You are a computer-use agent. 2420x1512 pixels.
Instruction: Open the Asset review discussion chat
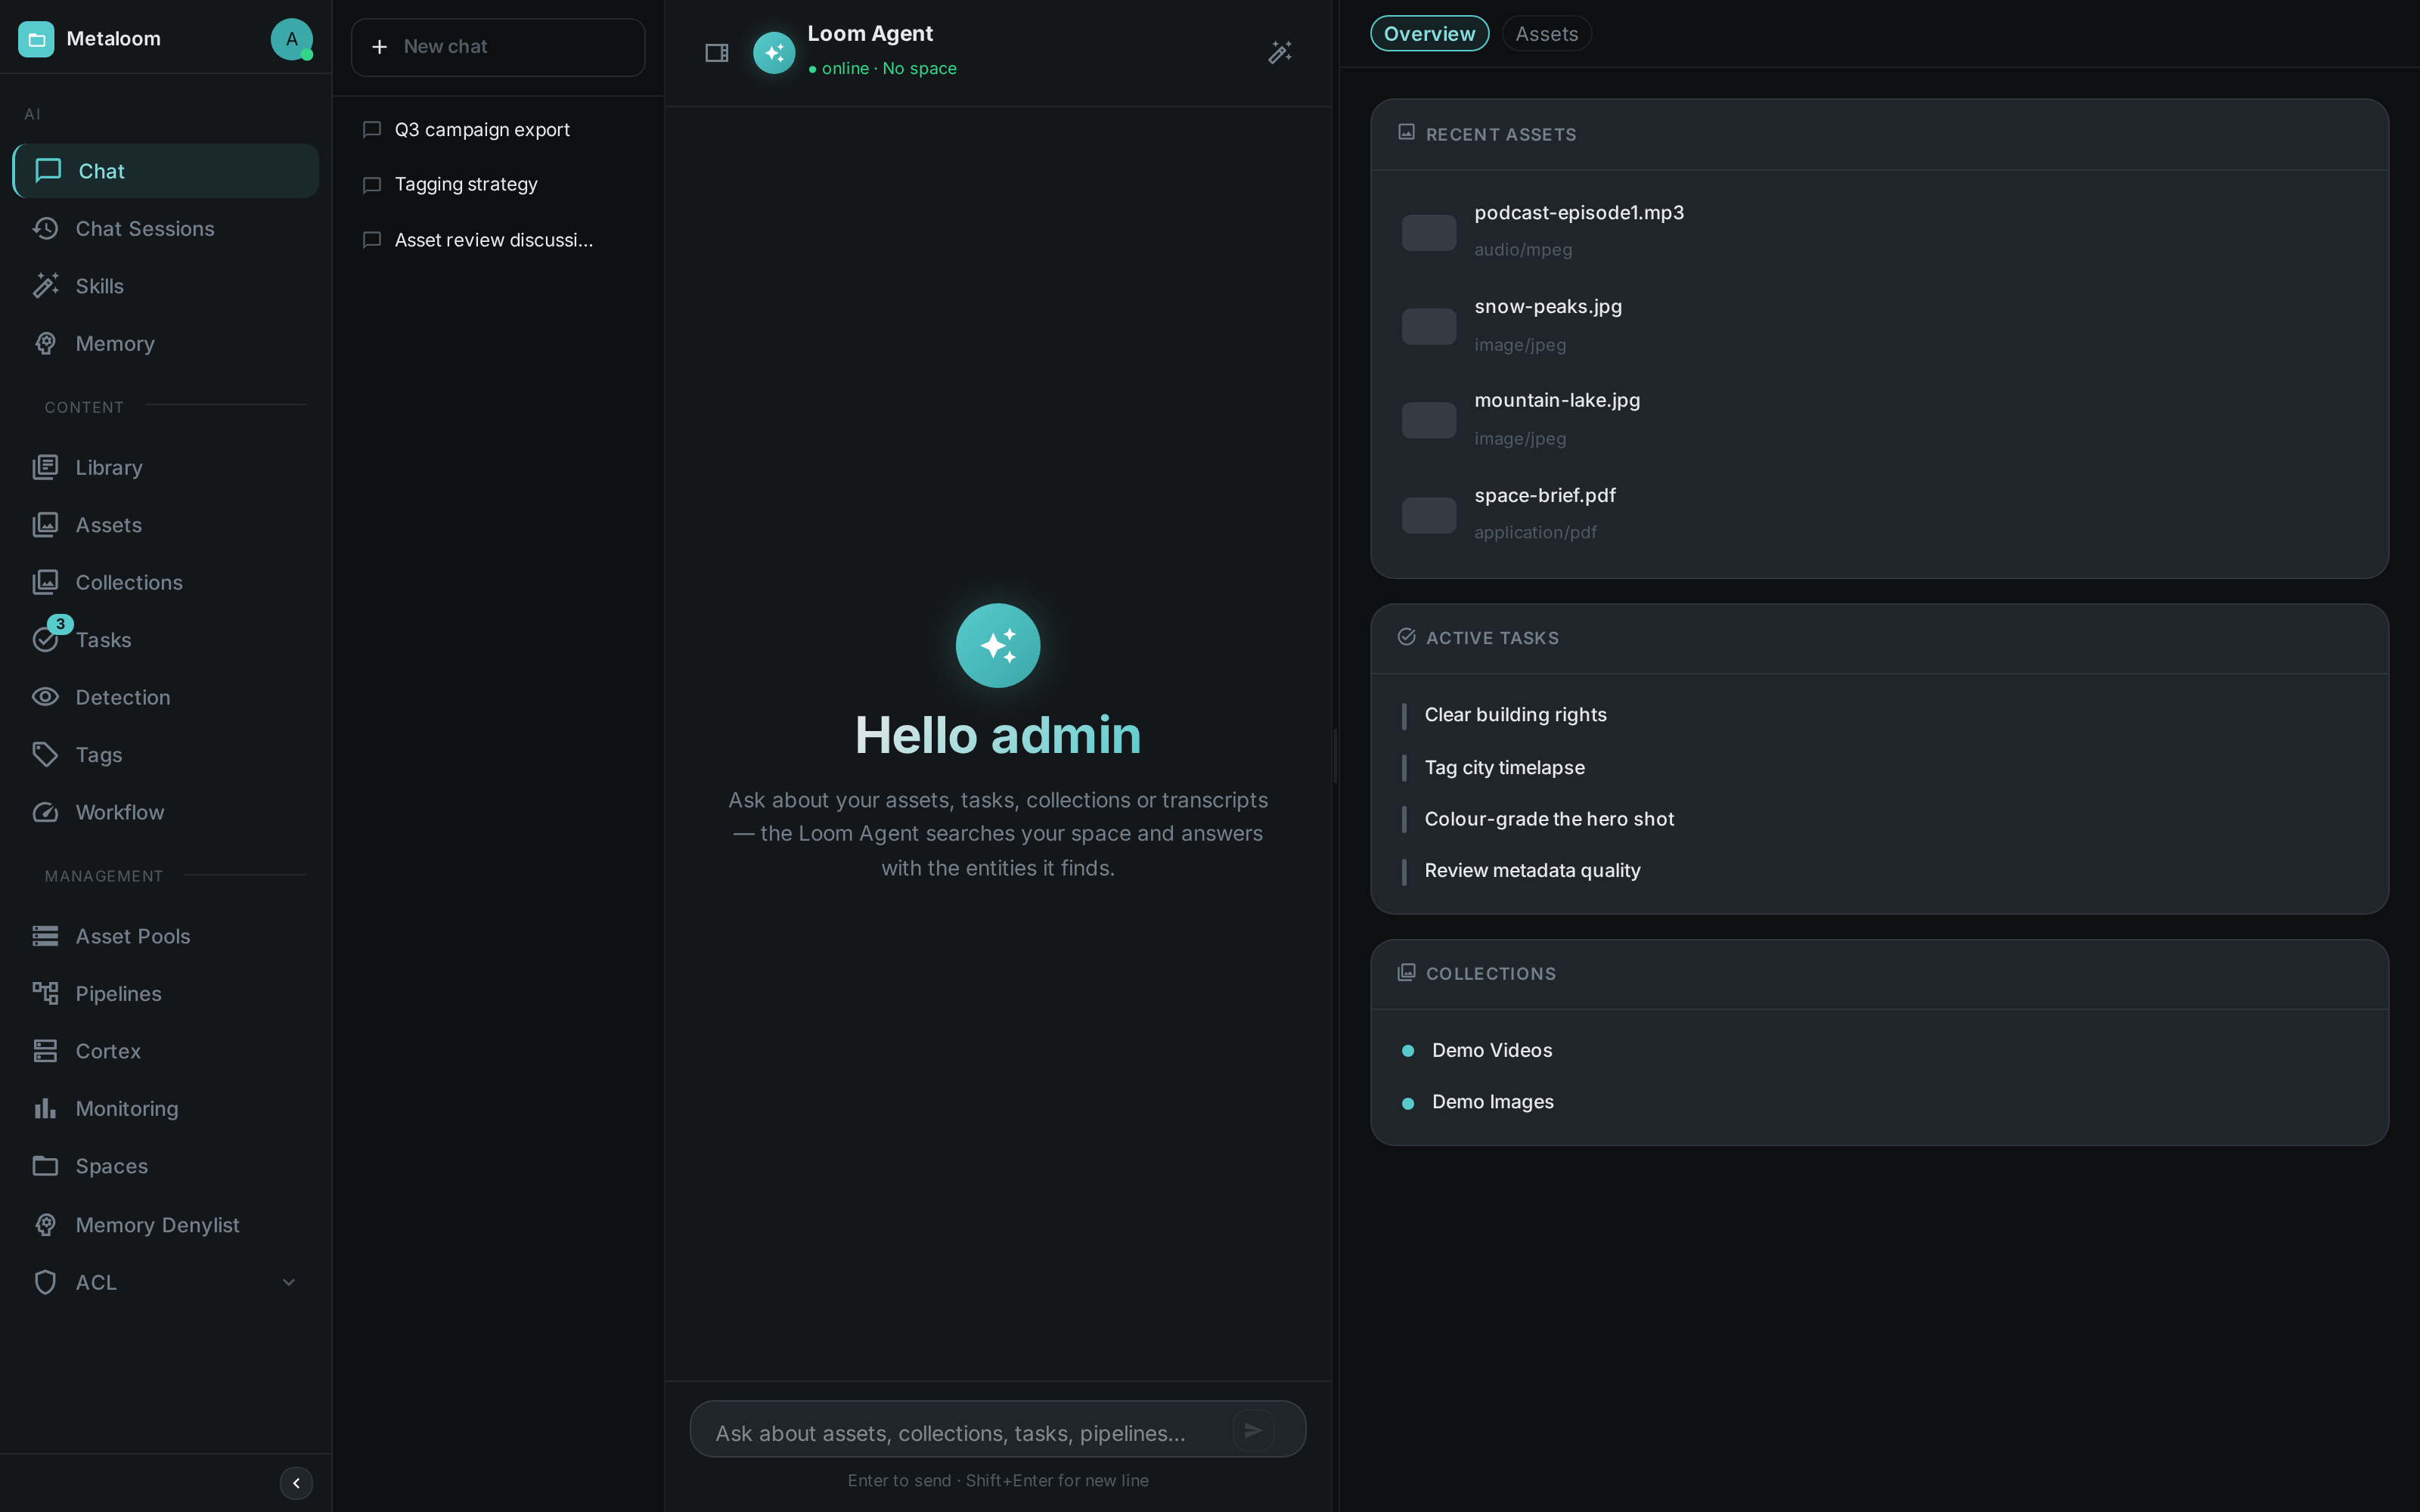pyautogui.click(x=498, y=240)
